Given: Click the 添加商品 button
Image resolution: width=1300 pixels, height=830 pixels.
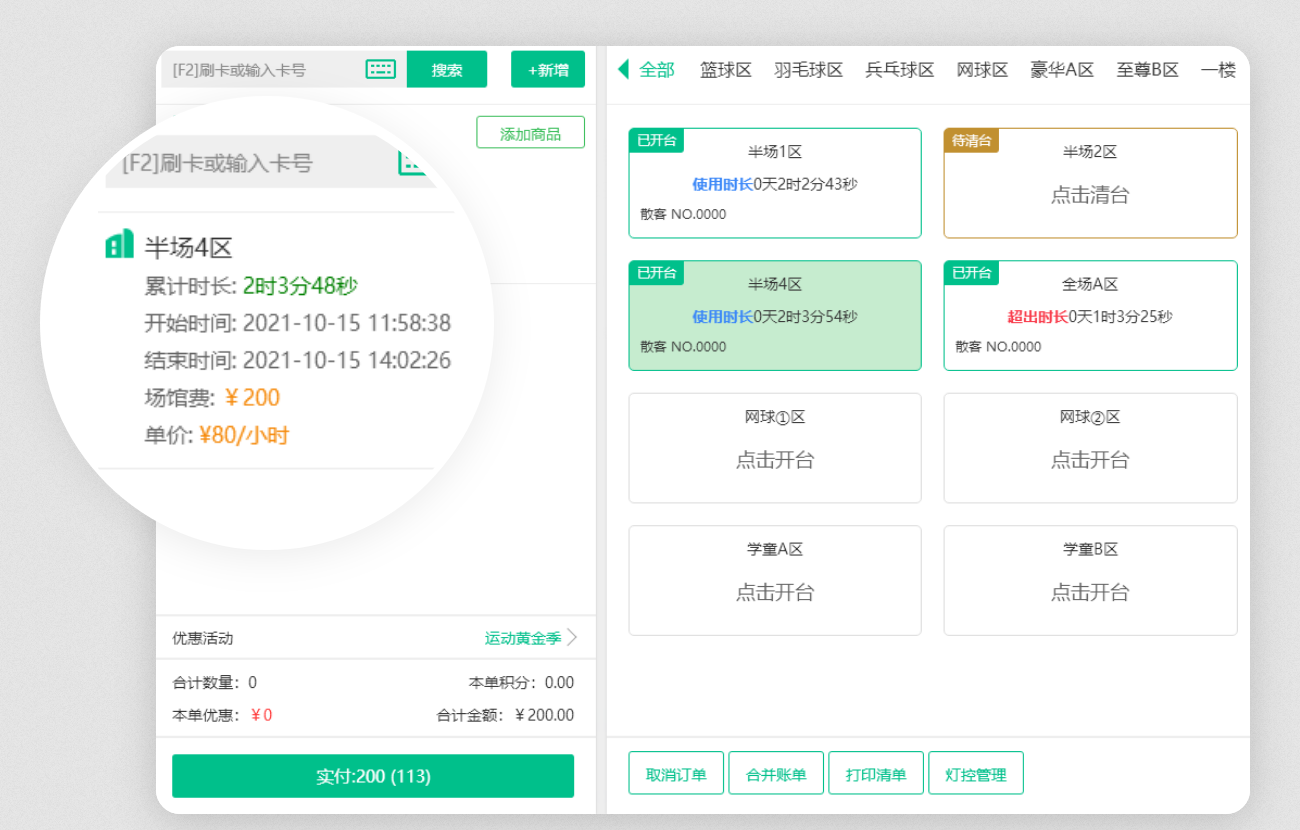Looking at the screenshot, I should tap(530, 132).
